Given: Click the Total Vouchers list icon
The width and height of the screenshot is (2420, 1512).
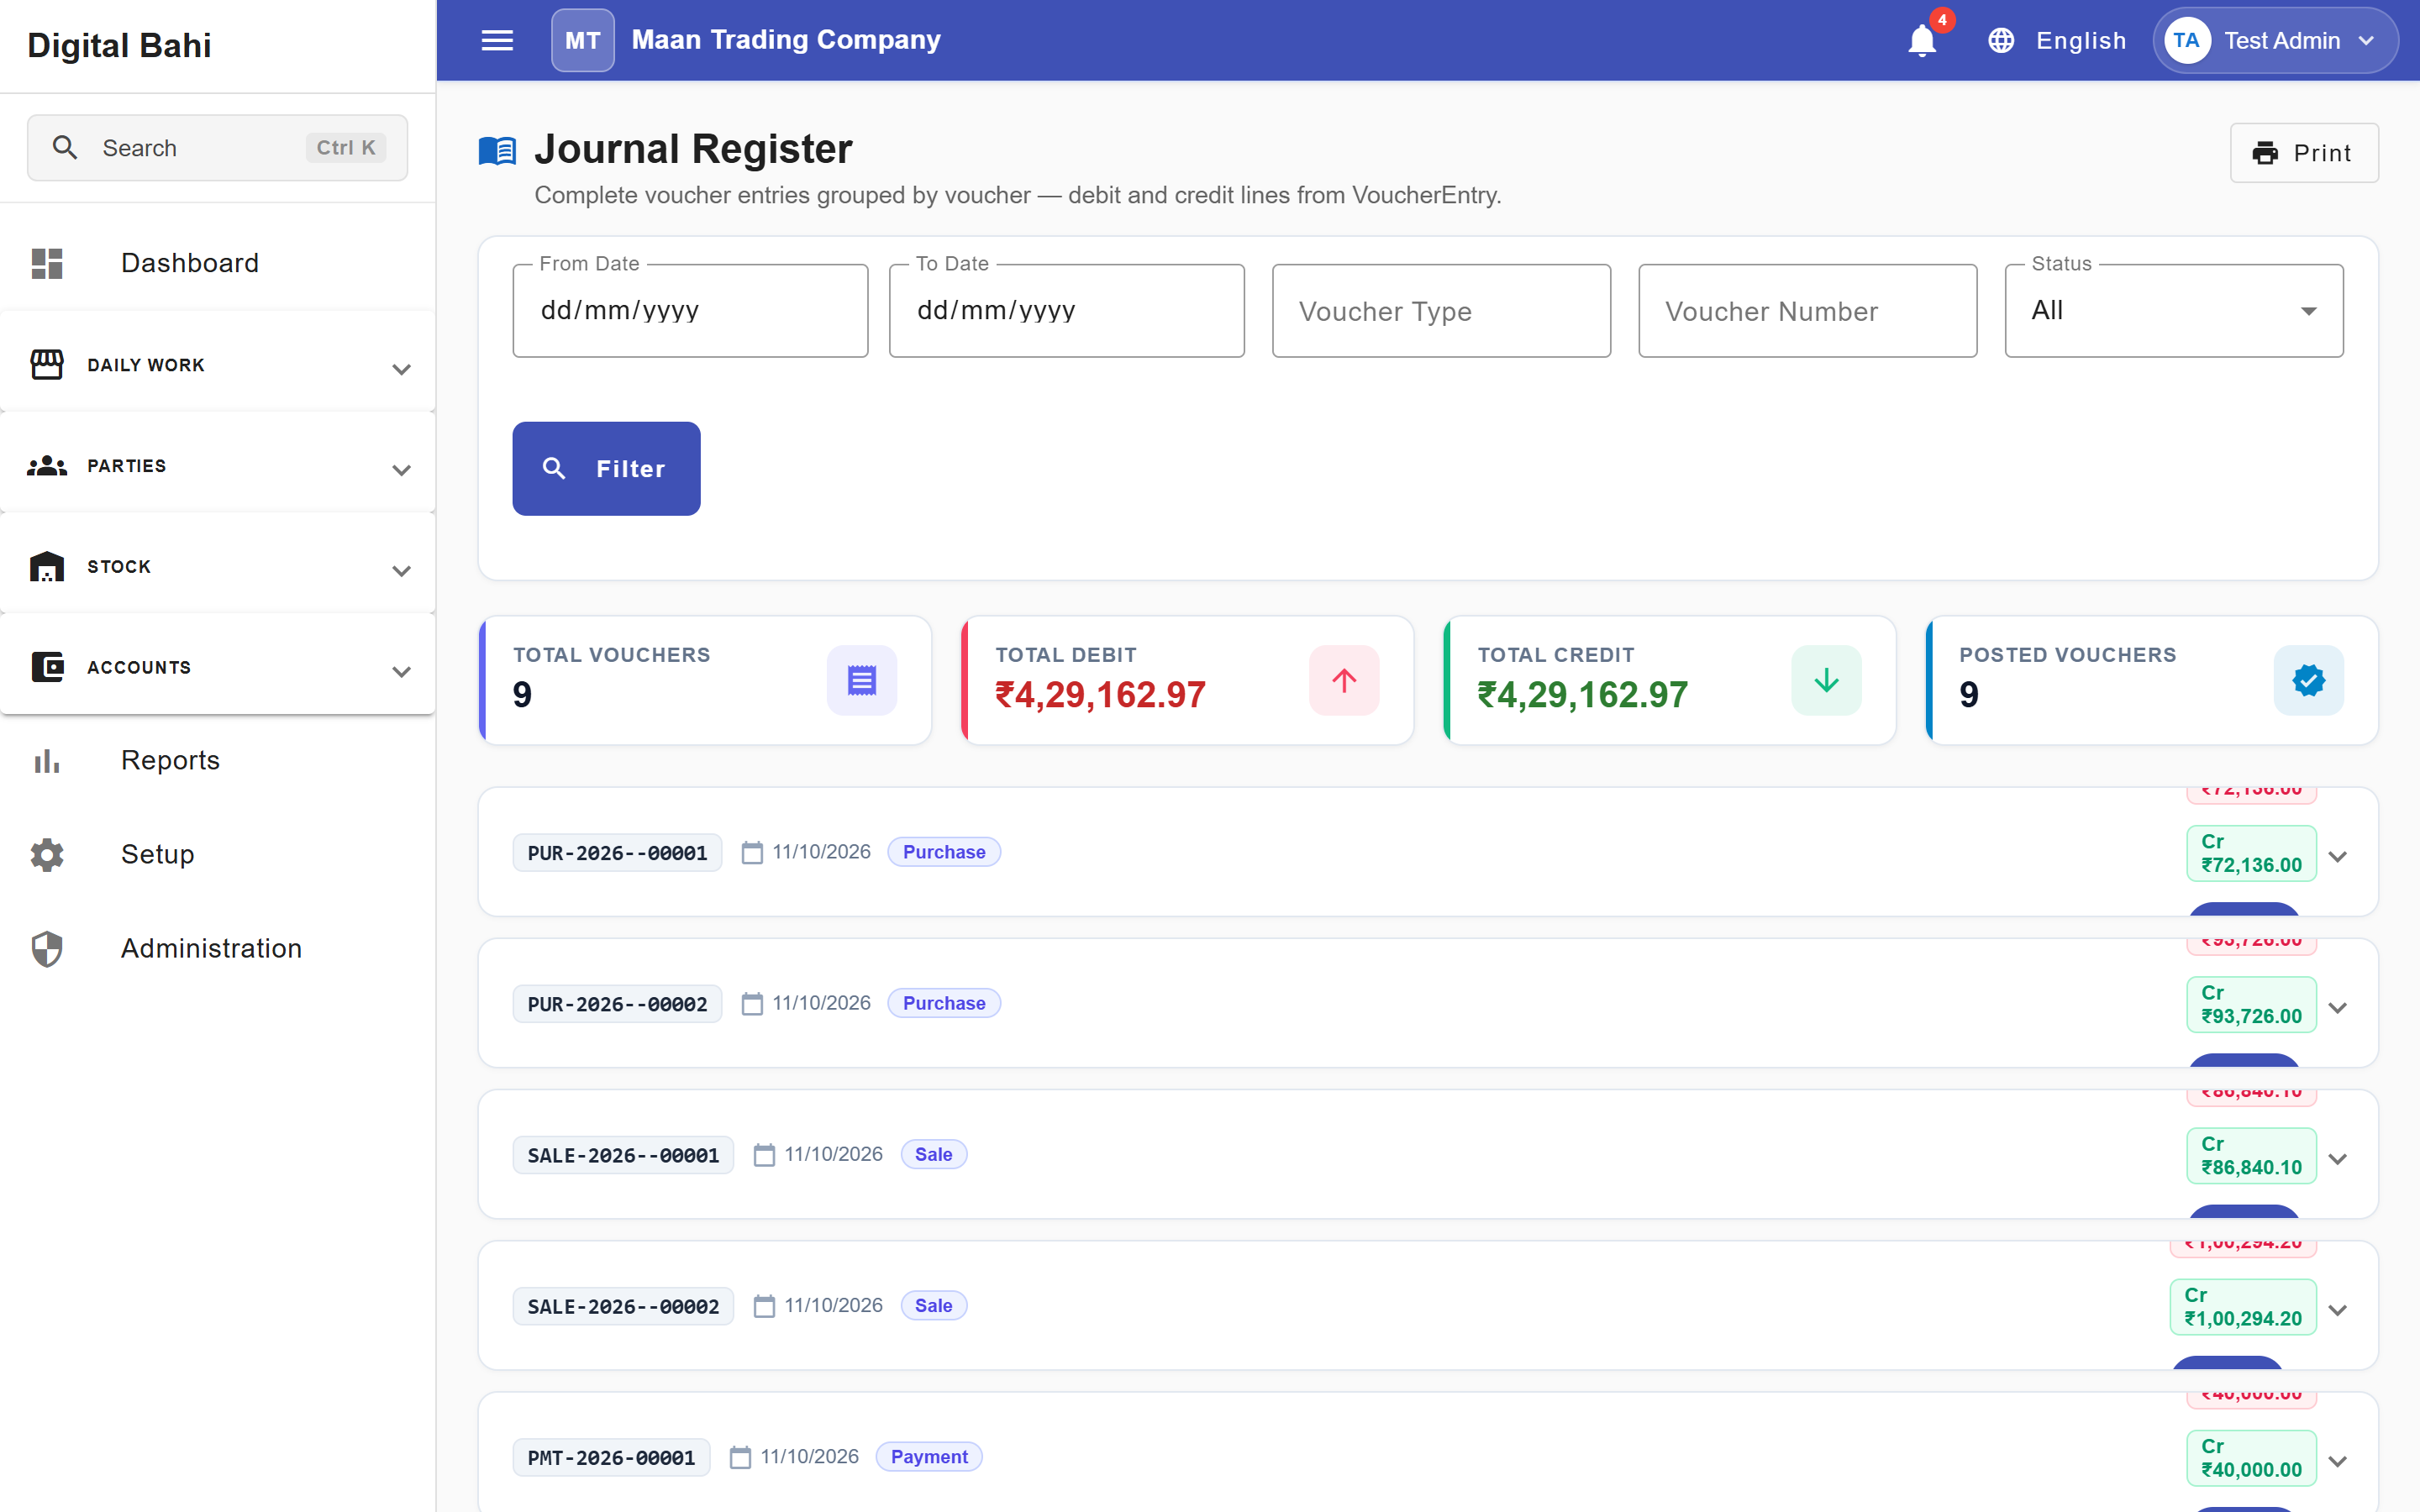Looking at the screenshot, I should click(861, 680).
